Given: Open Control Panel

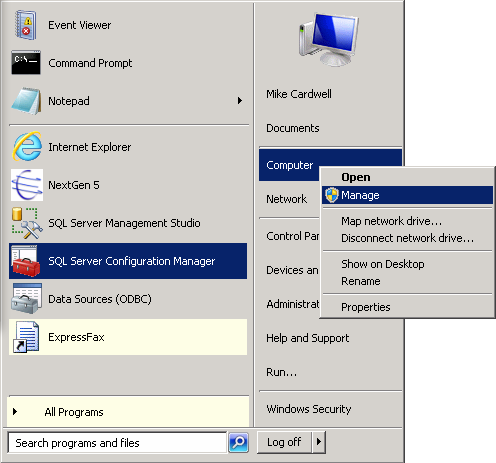Looking at the screenshot, I should coord(292,236).
